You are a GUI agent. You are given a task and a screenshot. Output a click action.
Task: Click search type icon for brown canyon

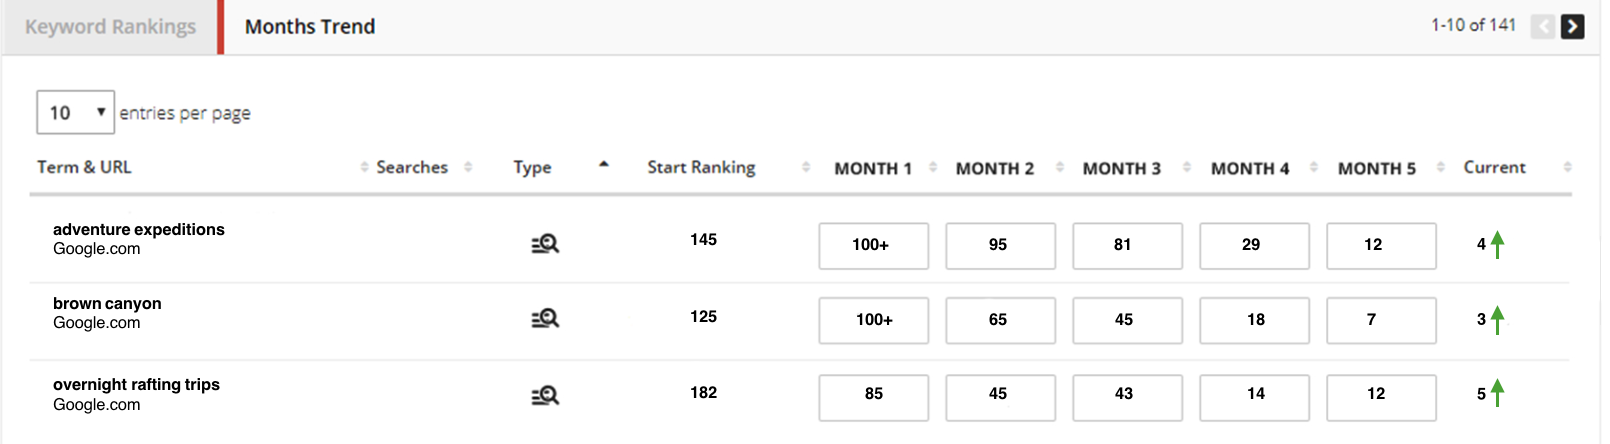(545, 319)
